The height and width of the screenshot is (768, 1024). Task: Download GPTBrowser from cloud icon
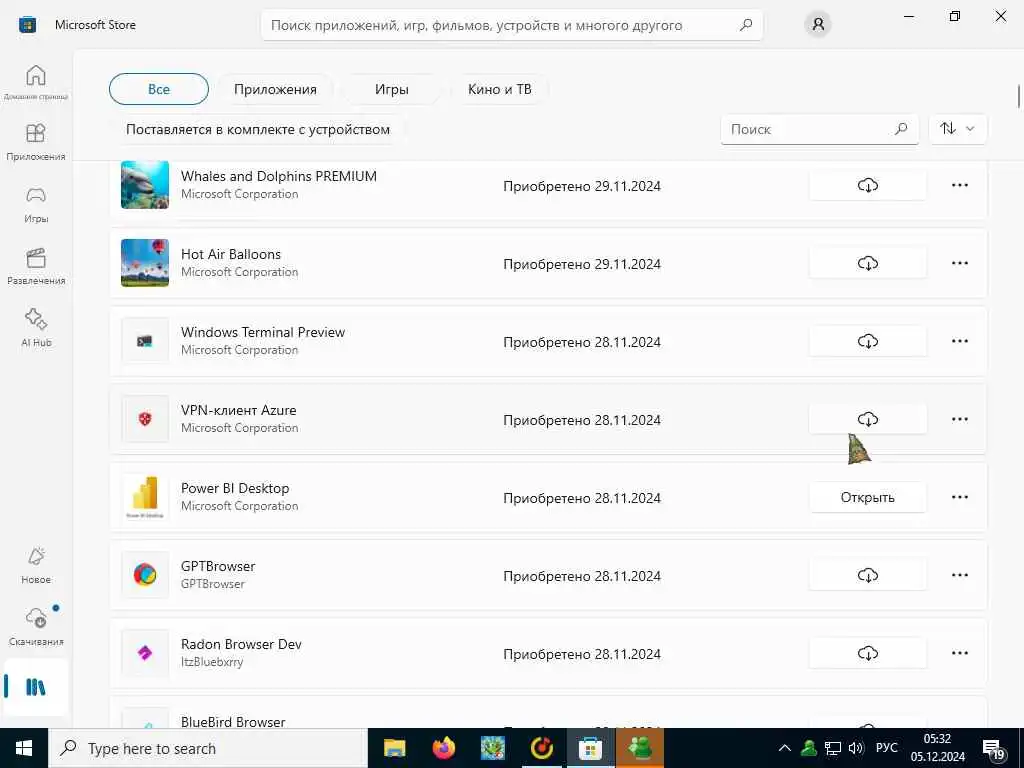coord(867,575)
